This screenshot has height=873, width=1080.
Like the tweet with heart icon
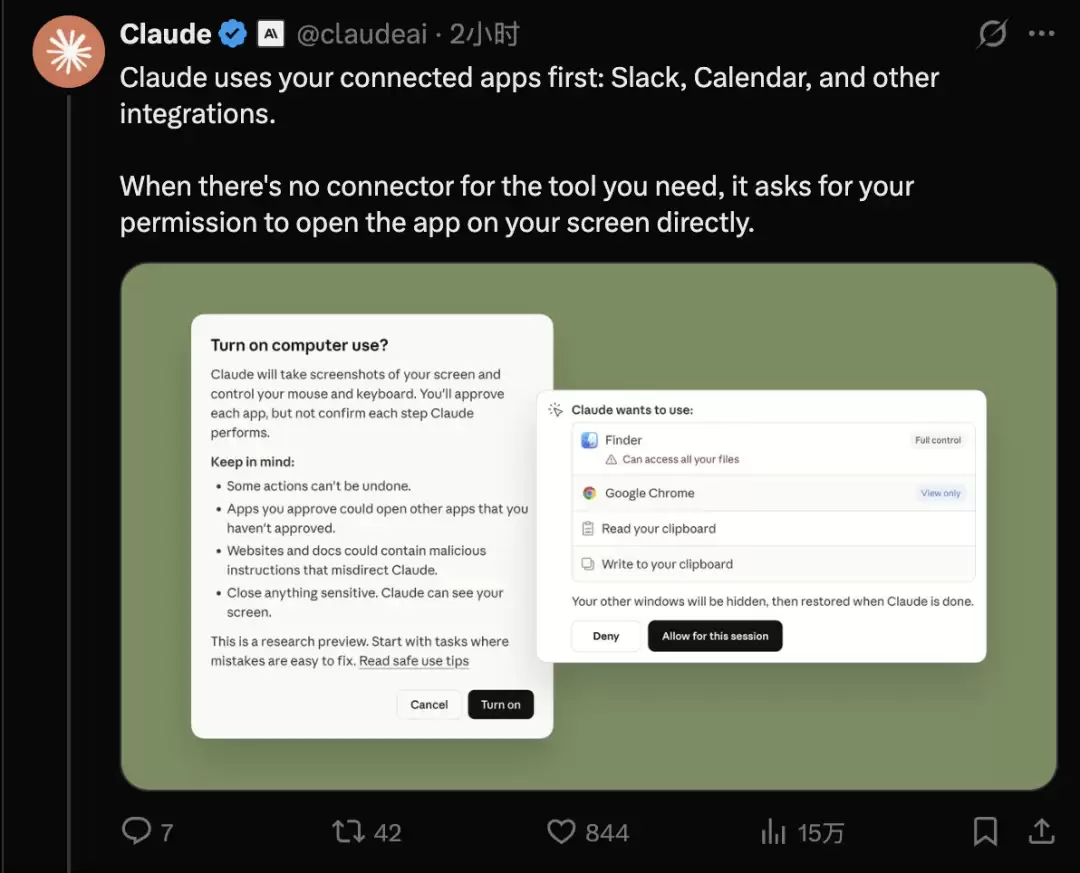point(562,831)
